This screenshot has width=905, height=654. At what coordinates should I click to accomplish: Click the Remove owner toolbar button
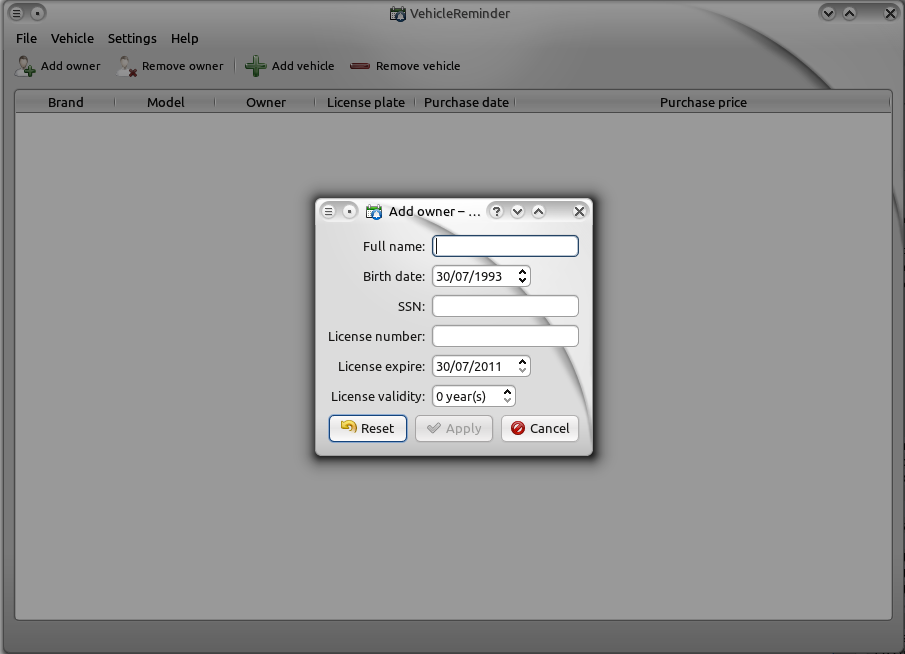point(170,66)
